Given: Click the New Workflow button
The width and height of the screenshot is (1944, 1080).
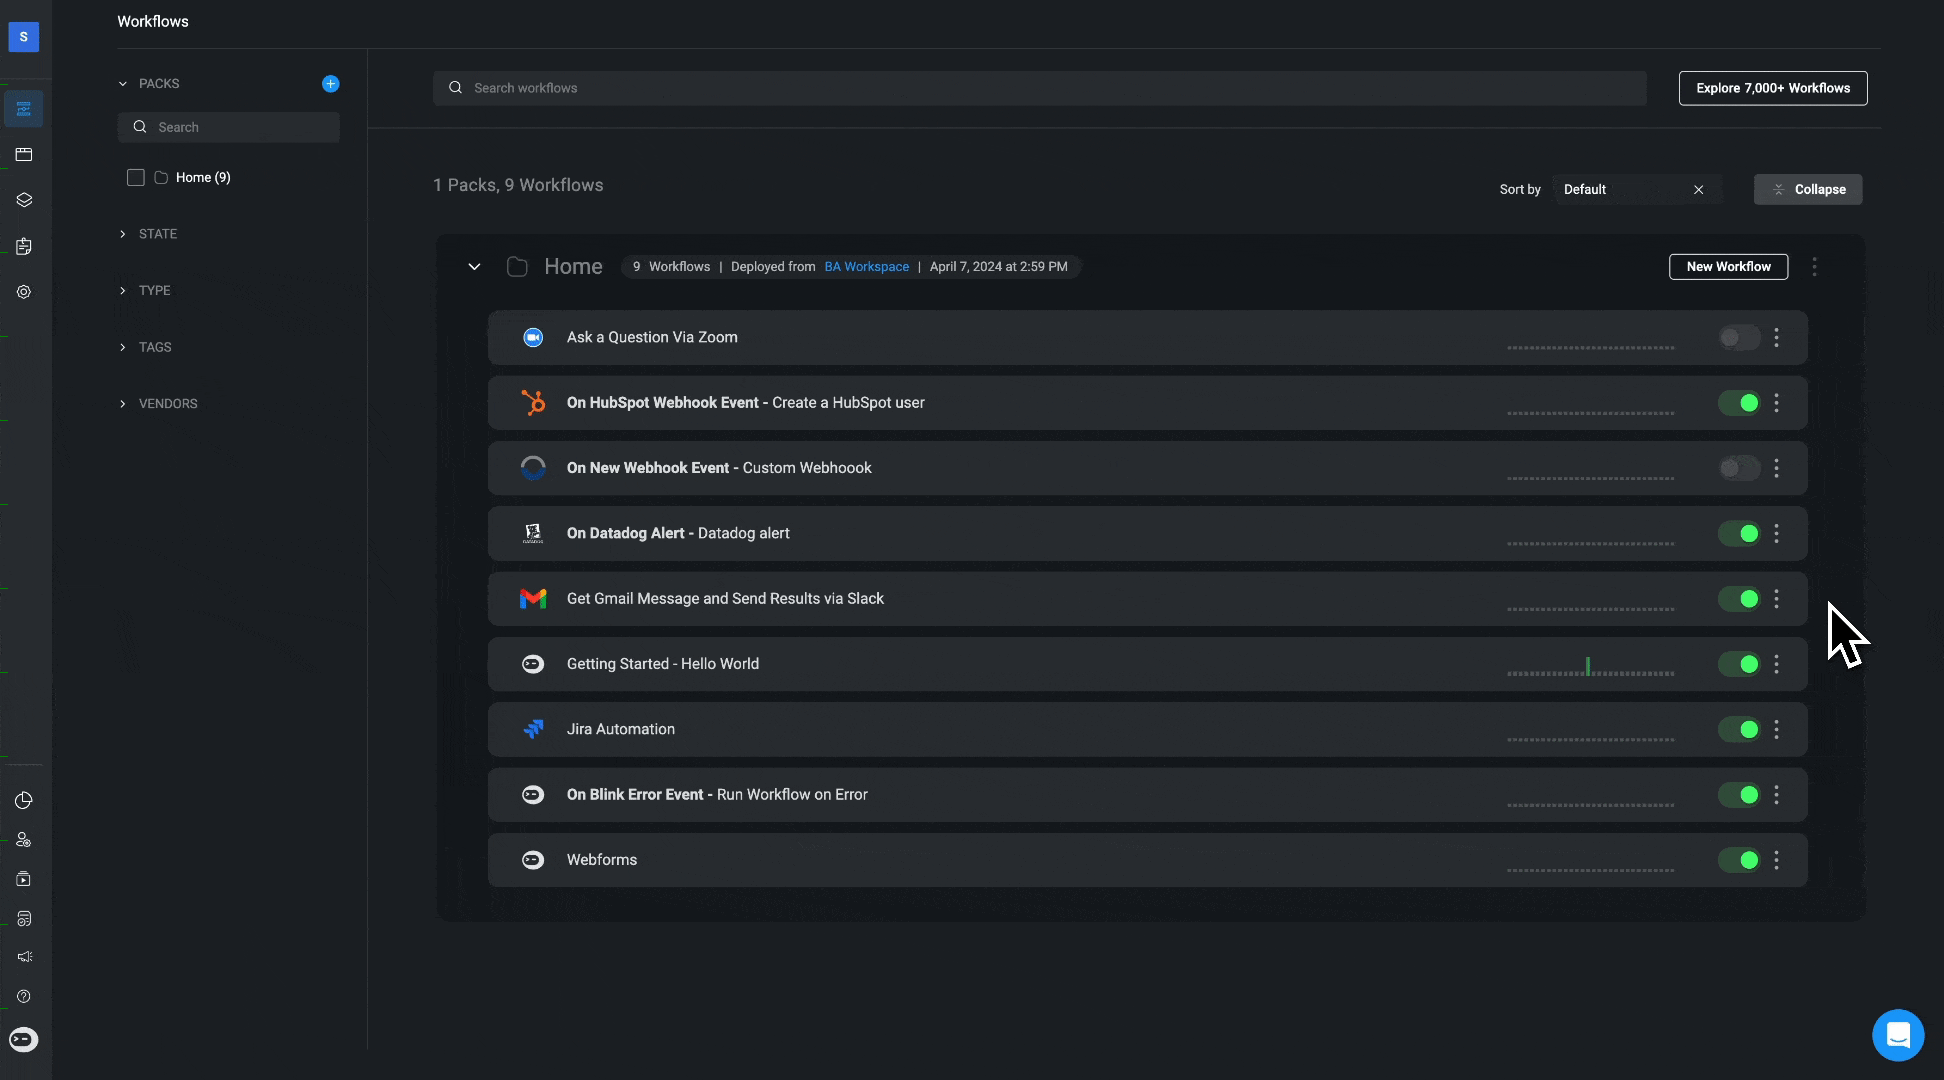Looking at the screenshot, I should click(1728, 267).
